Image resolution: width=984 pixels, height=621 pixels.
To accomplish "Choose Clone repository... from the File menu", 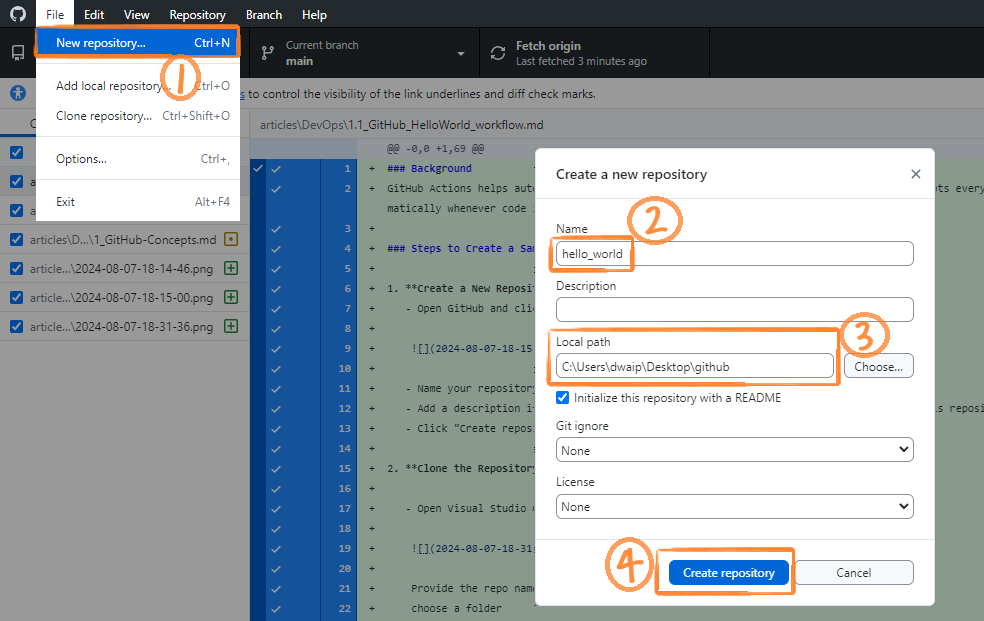I will point(137,115).
